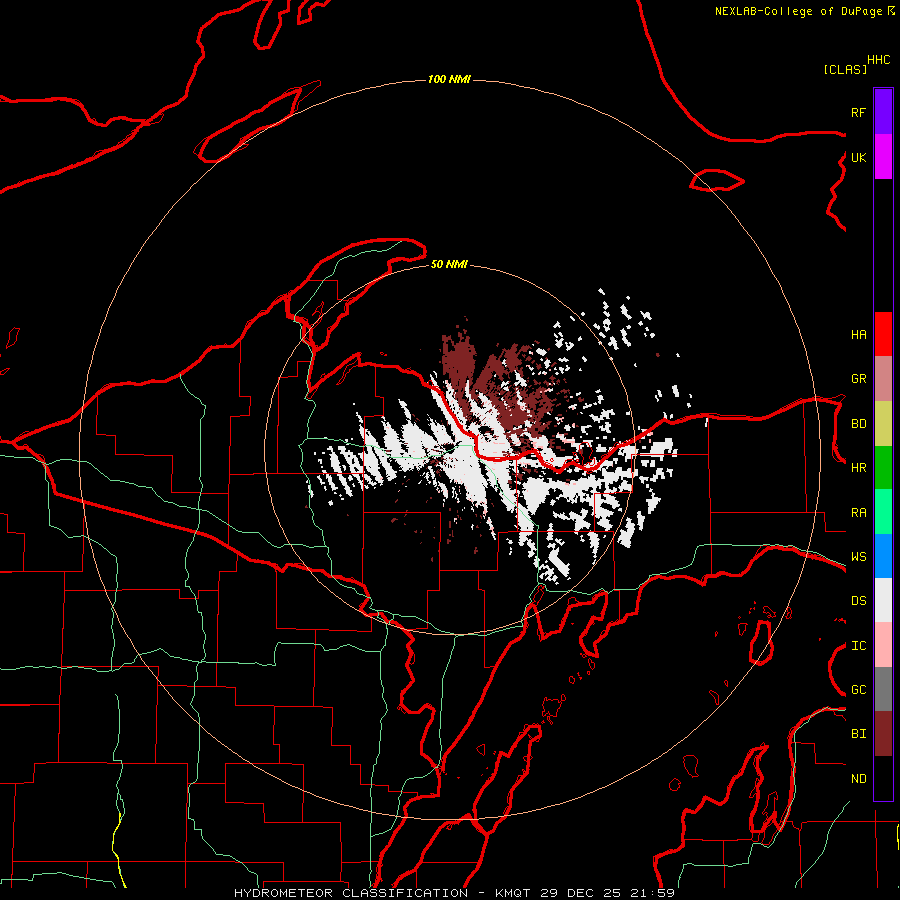Screen dimensions: 900x900
Task: Select the IC pink legend swatch
Action: click(x=883, y=645)
